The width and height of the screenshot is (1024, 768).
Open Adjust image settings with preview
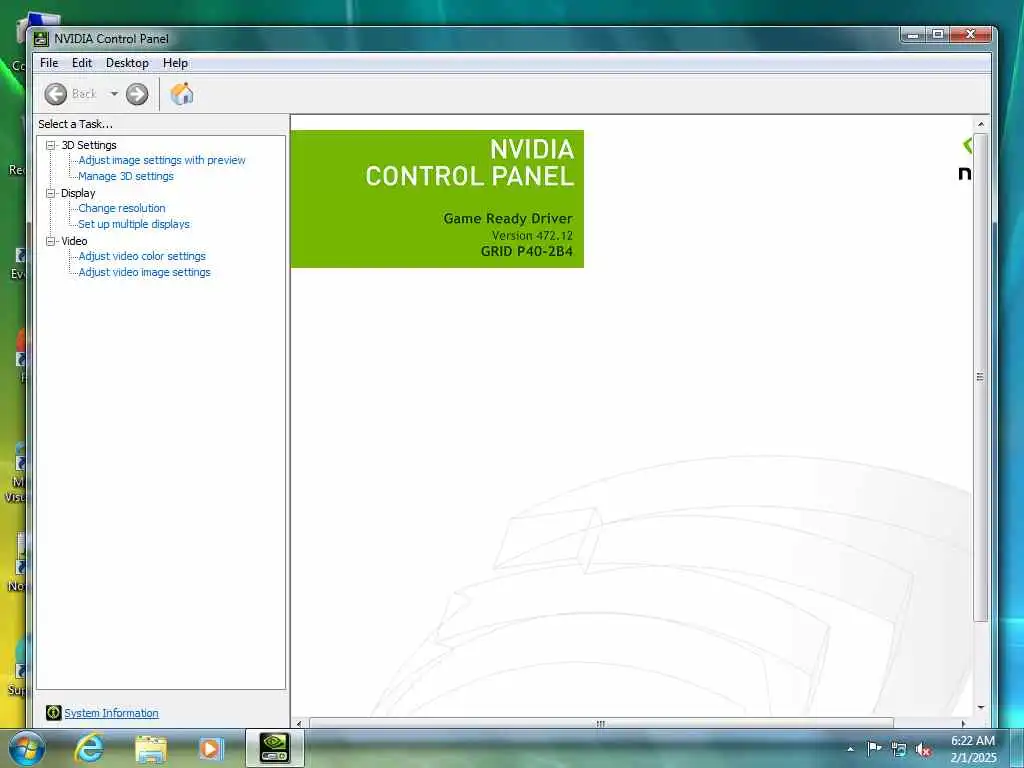162,160
